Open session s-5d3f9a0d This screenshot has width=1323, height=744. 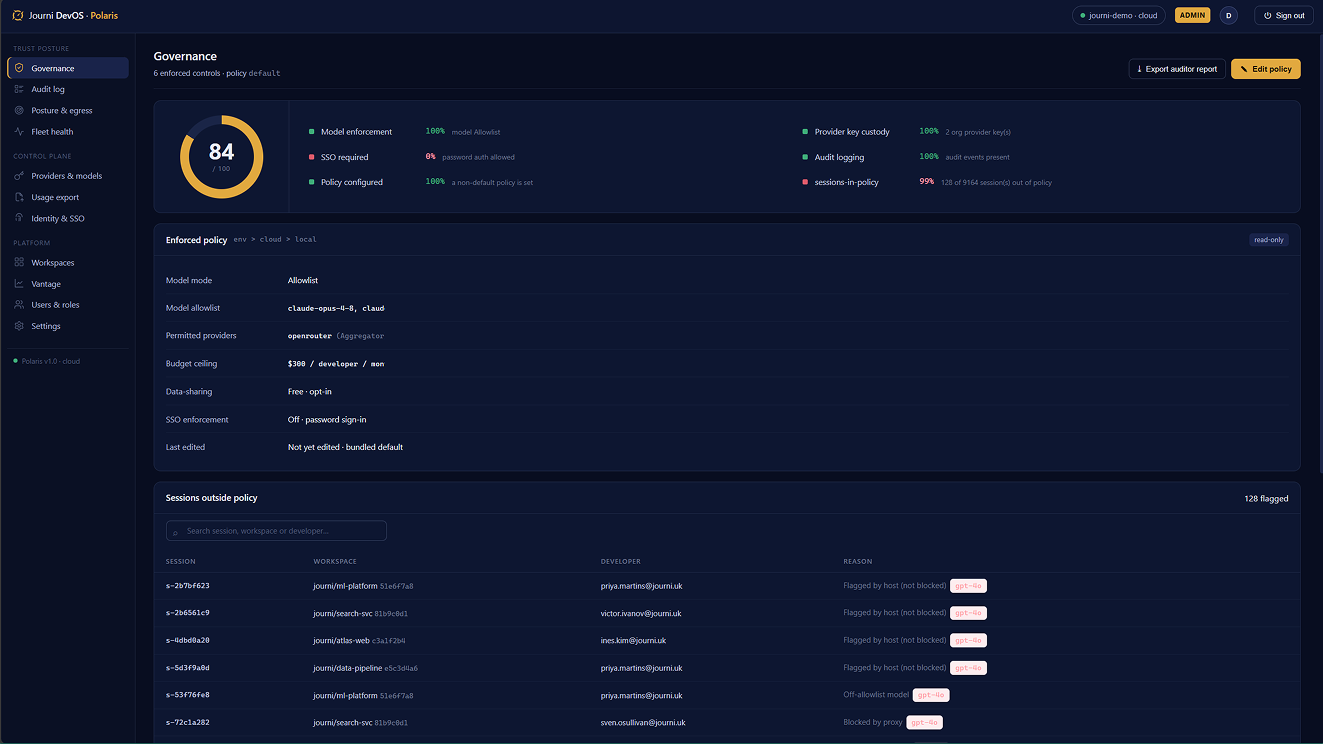187,668
